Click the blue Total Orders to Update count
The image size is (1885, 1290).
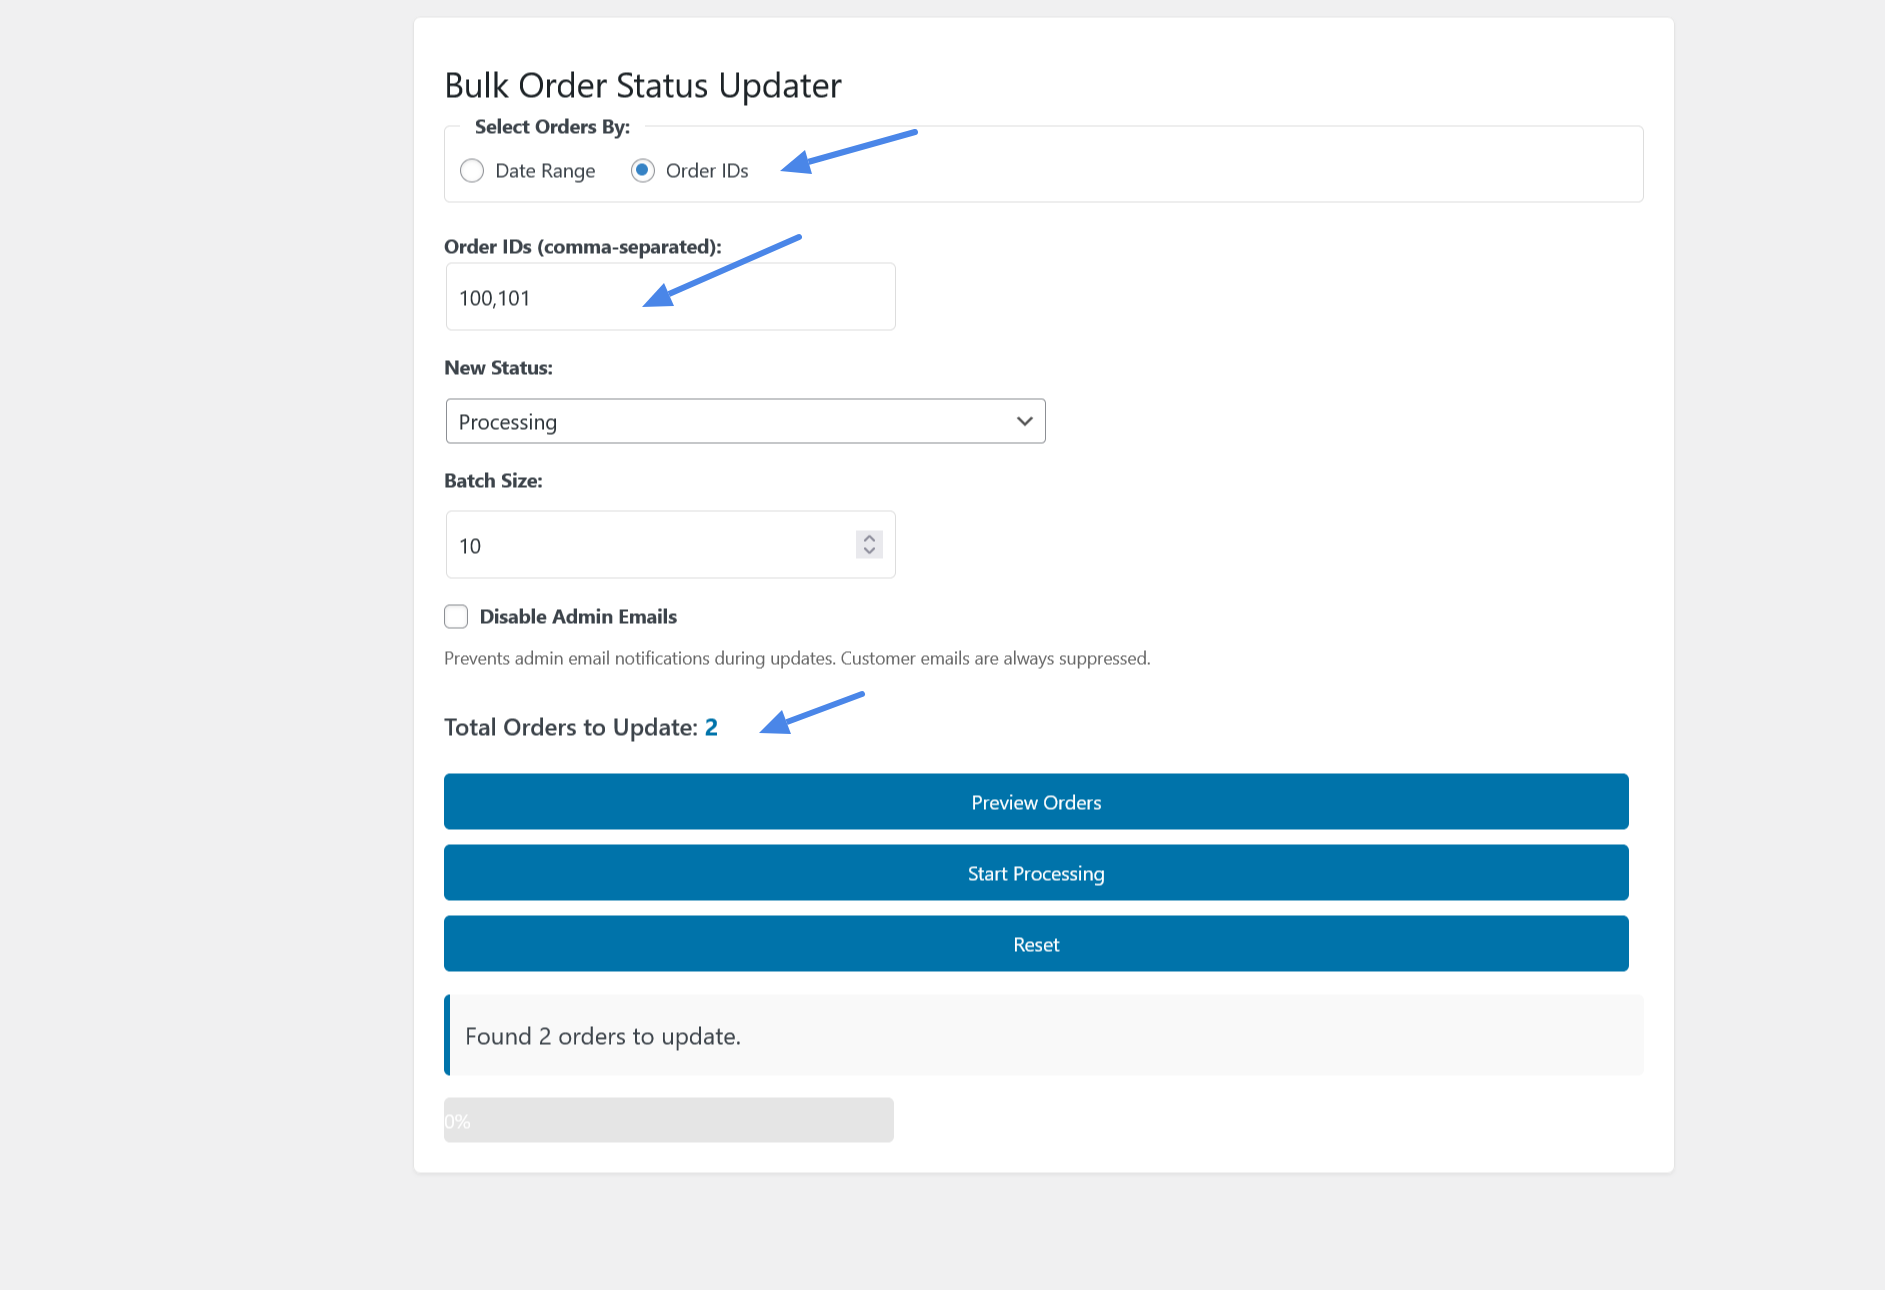pos(710,727)
